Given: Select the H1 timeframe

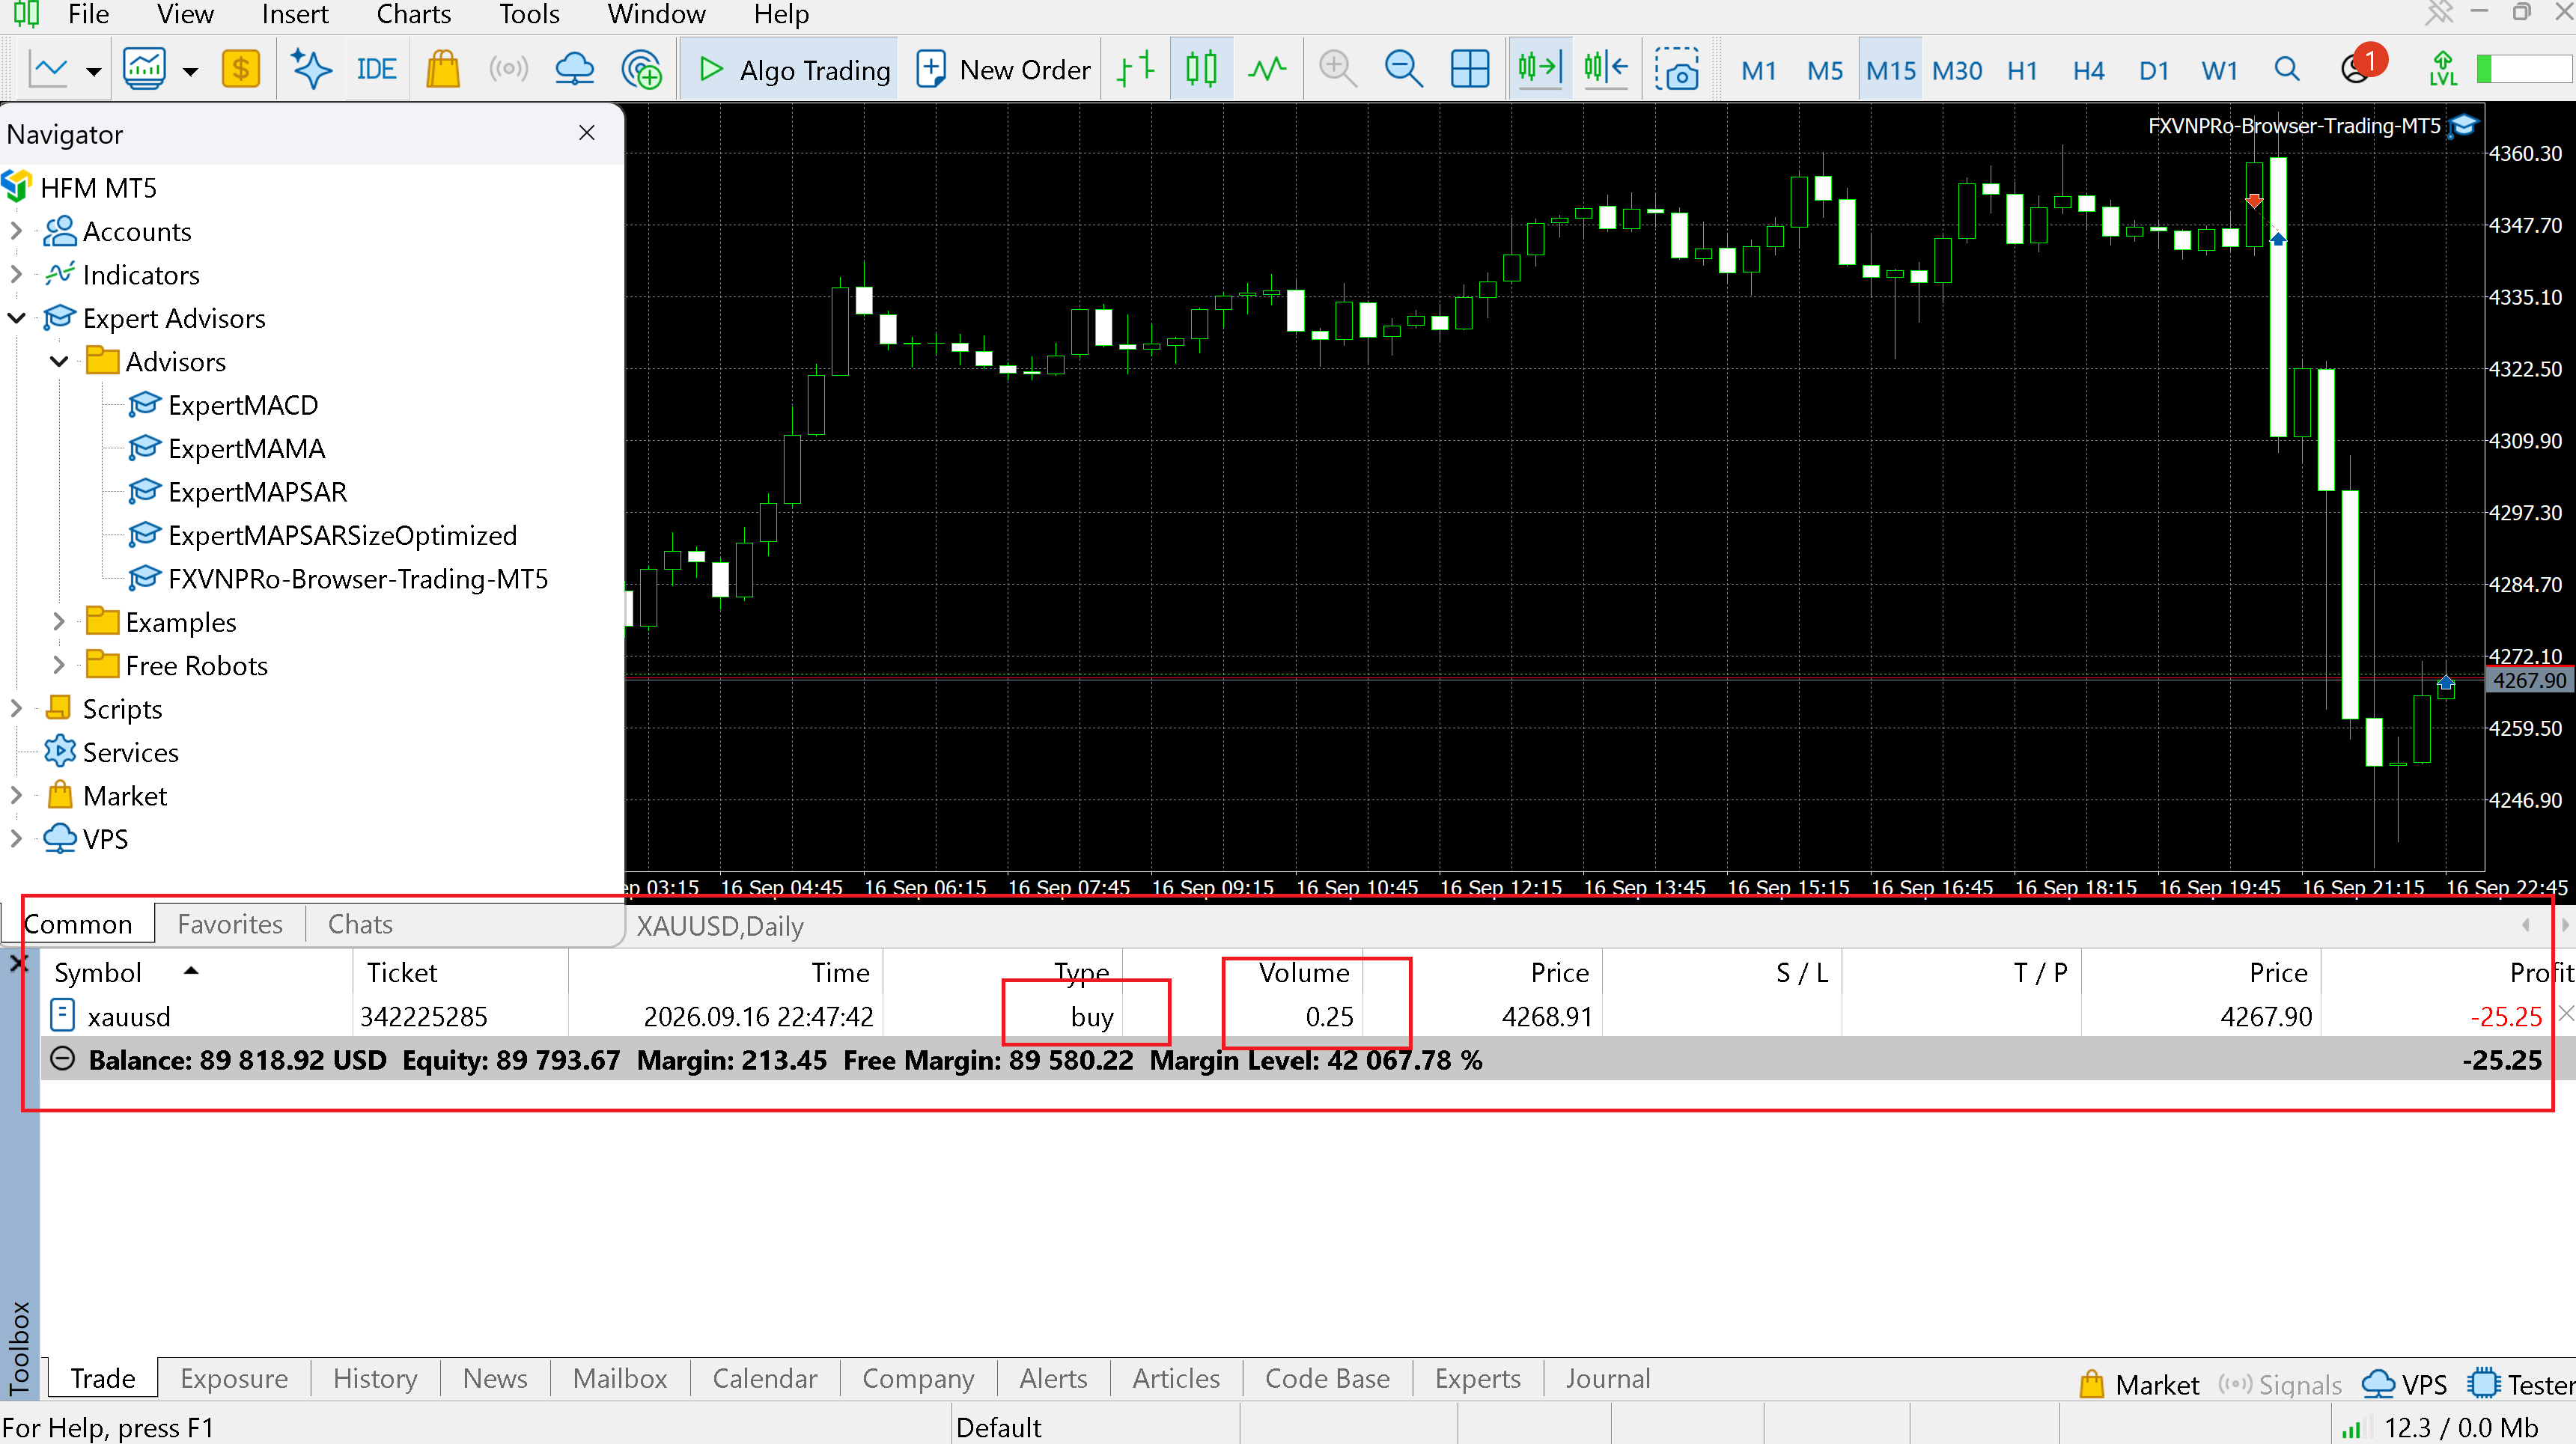Looking at the screenshot, I should (2022, 71).
